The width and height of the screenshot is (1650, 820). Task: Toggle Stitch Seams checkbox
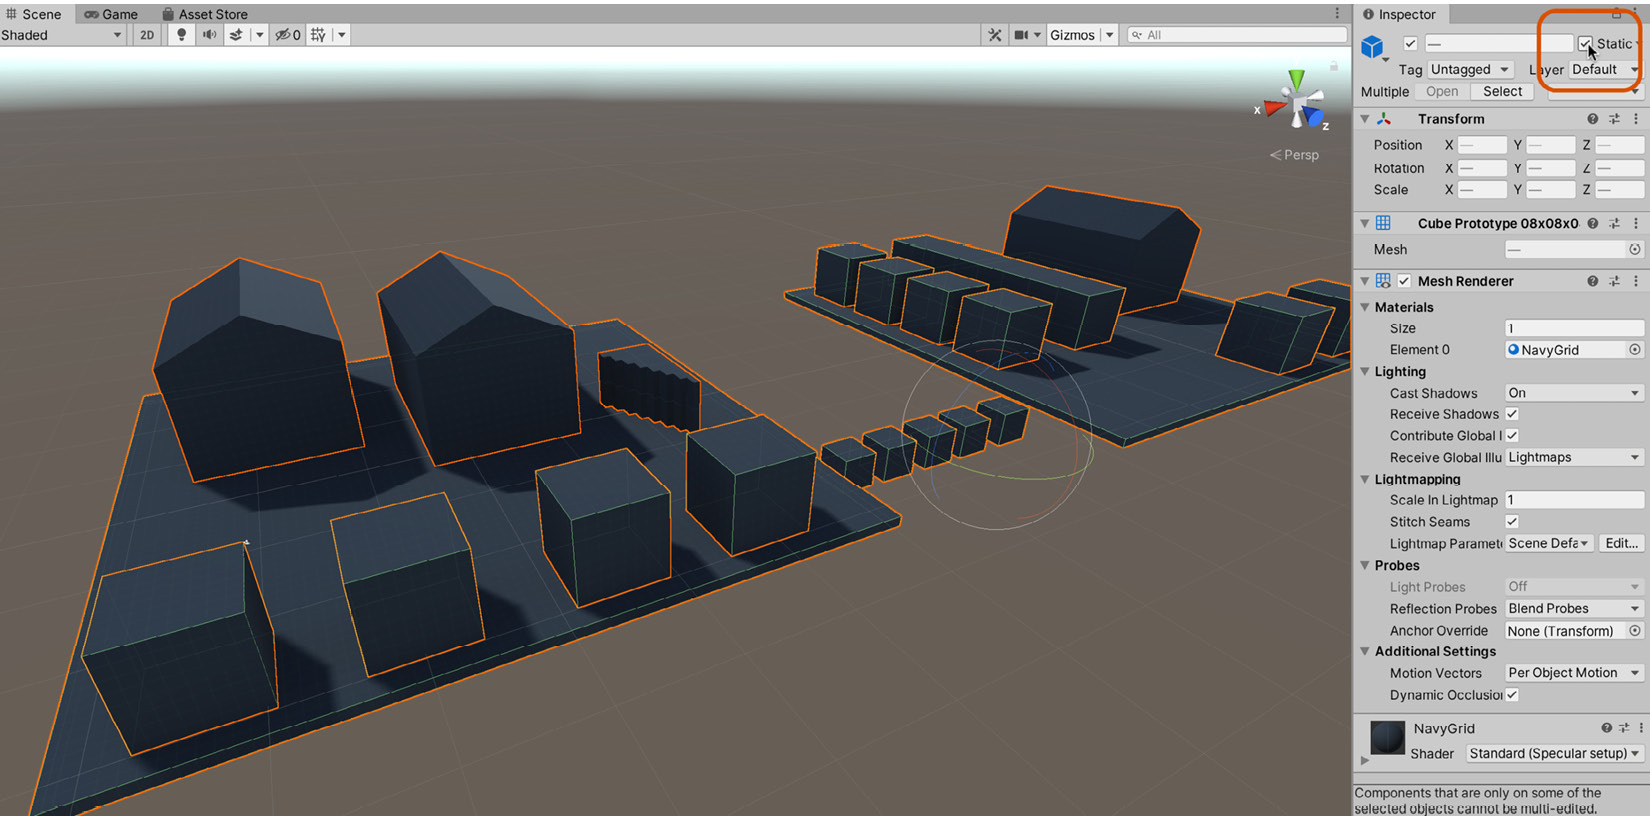pos(1512,522)
